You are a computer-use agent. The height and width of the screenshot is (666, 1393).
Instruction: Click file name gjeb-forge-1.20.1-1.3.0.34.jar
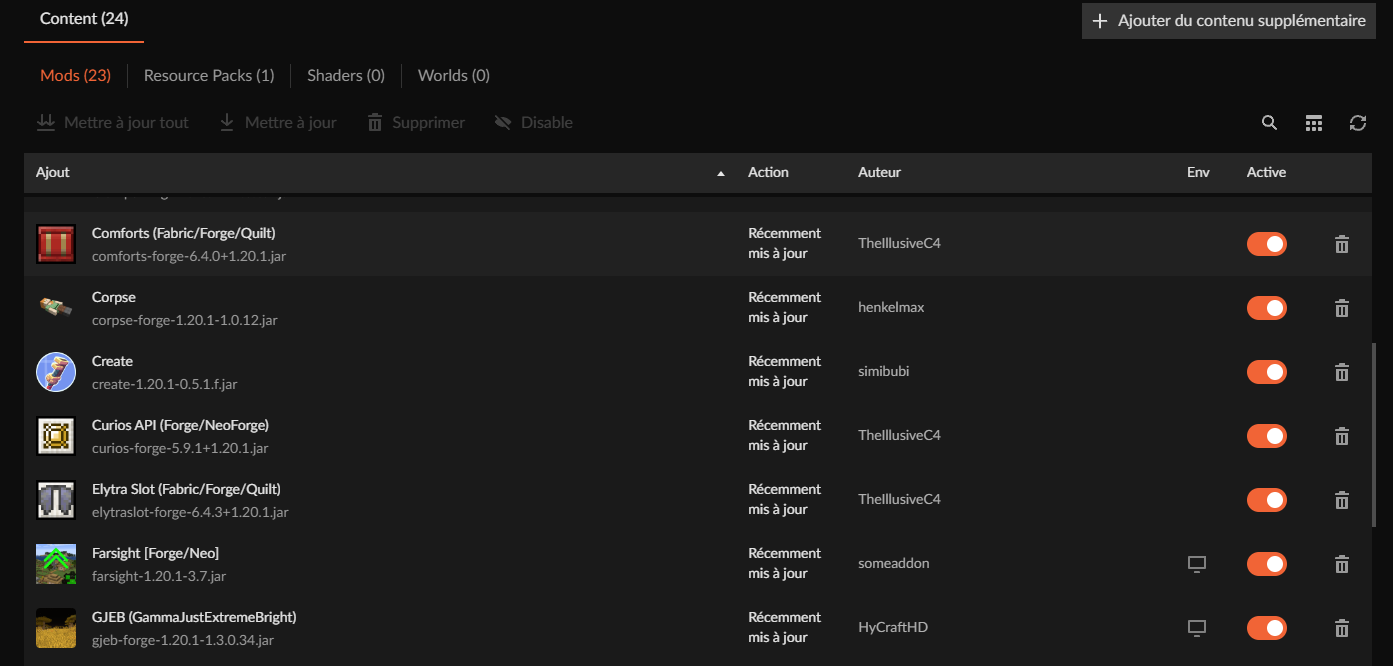[183, 640]
